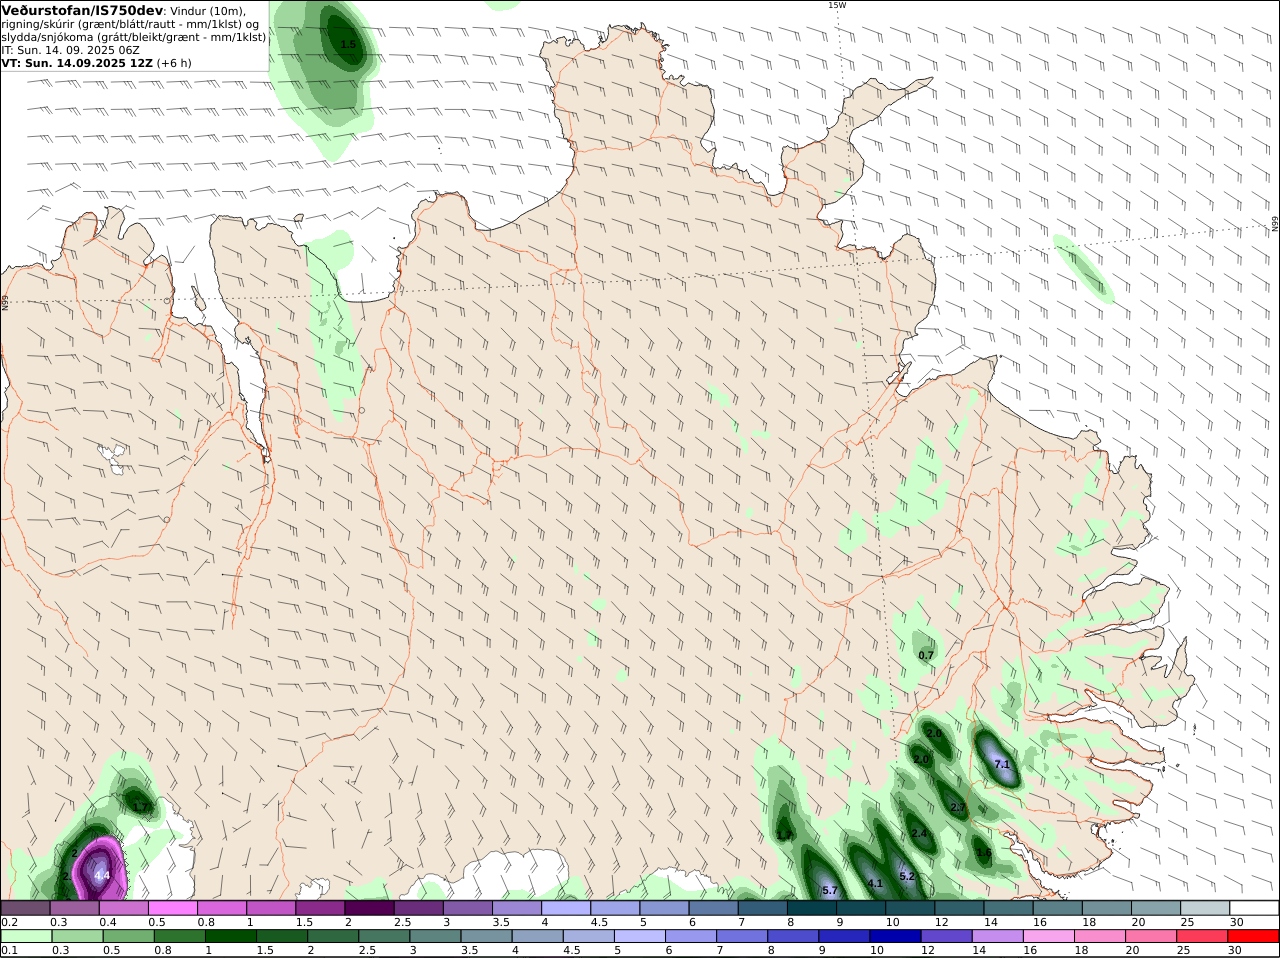Select the bright red swatch at 30 in rain scale

click(1254, 936)
